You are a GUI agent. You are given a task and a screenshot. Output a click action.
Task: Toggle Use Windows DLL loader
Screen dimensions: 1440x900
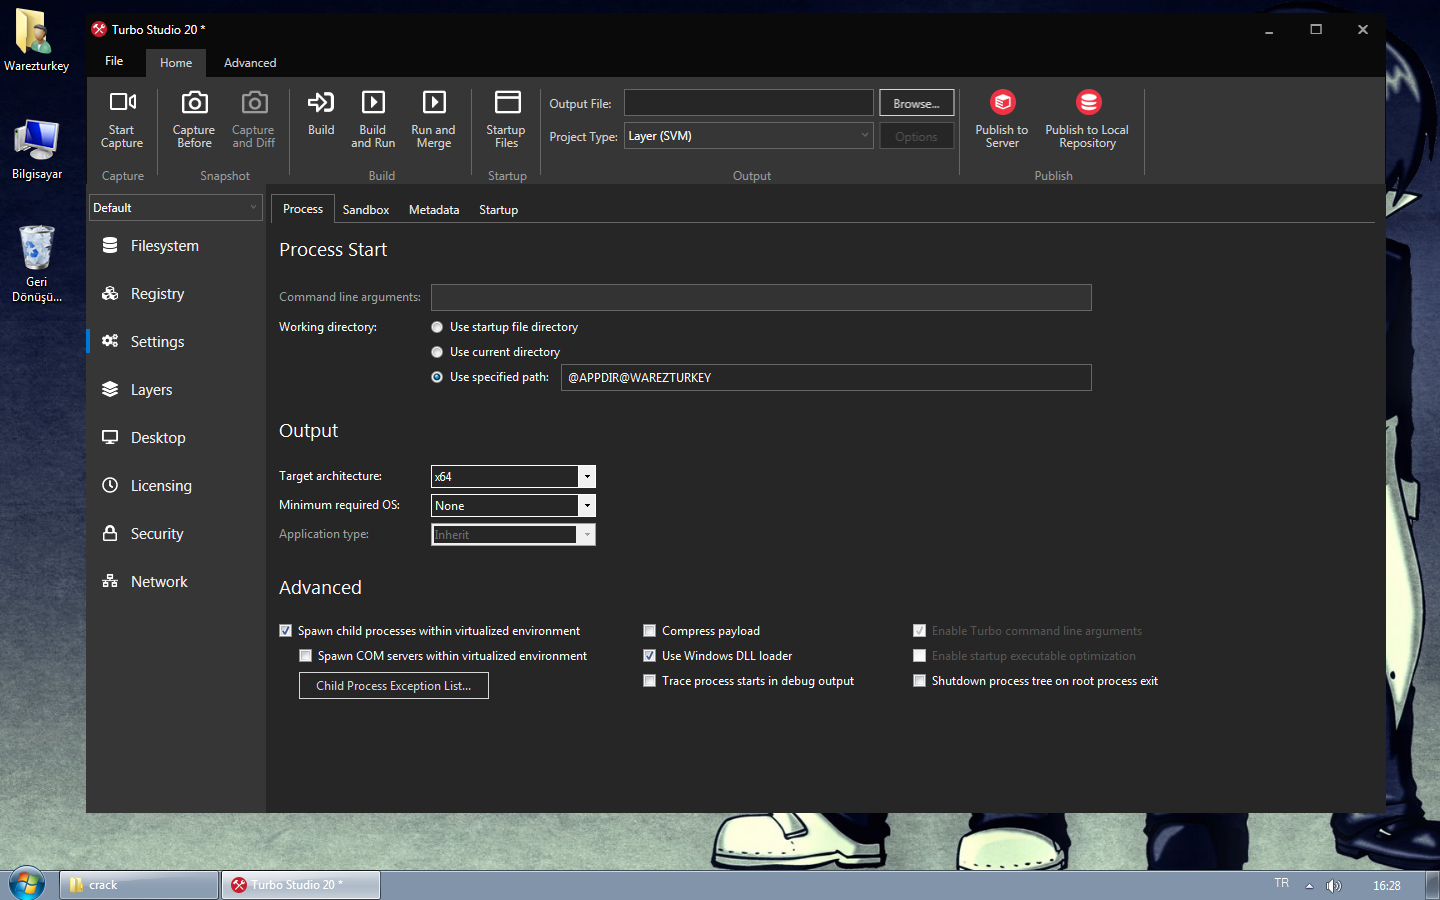(650, 656)
